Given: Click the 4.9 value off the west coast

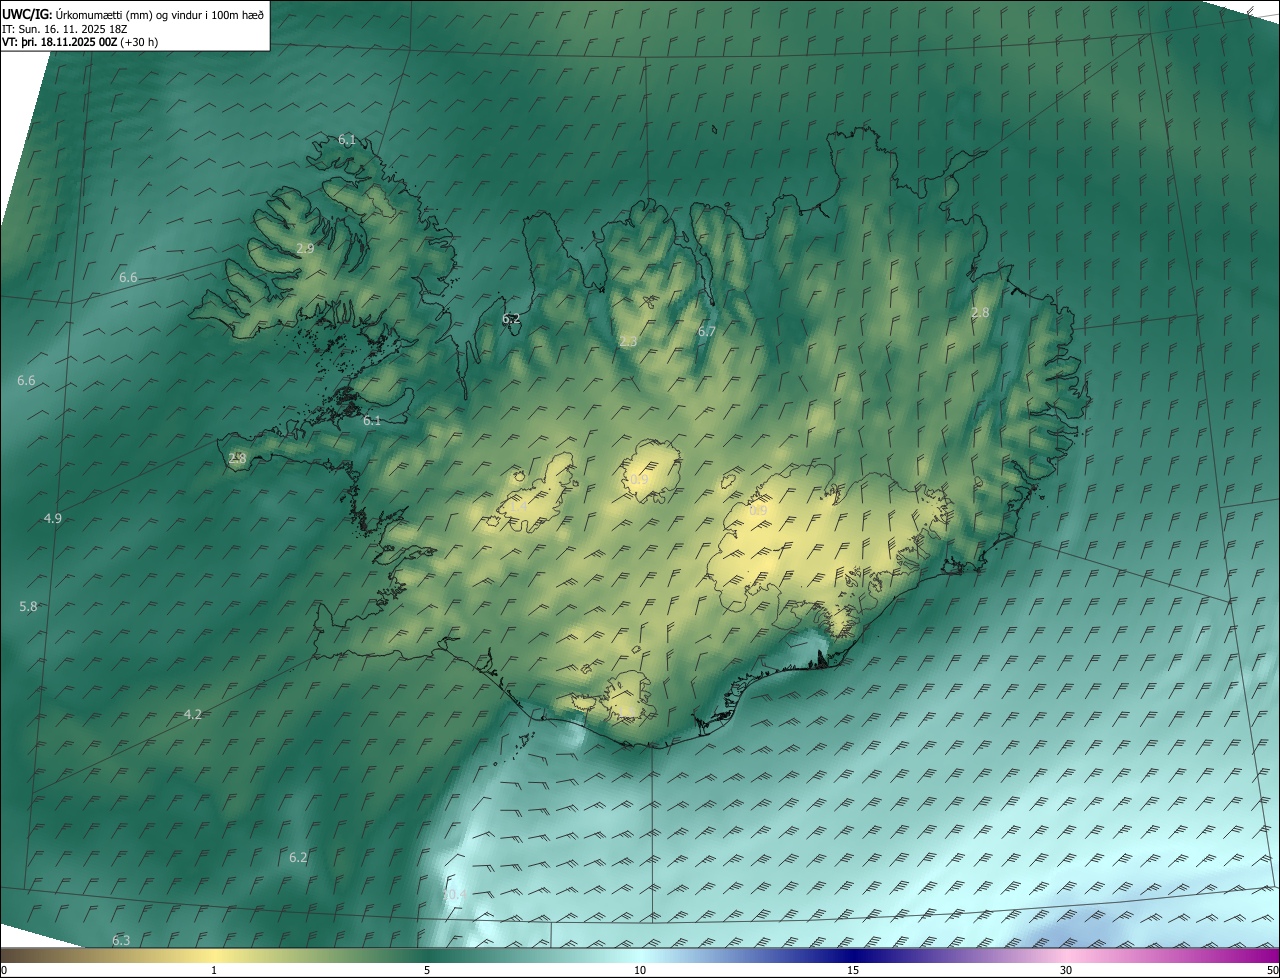Looking at the screenshot, I should pos(53,518).
